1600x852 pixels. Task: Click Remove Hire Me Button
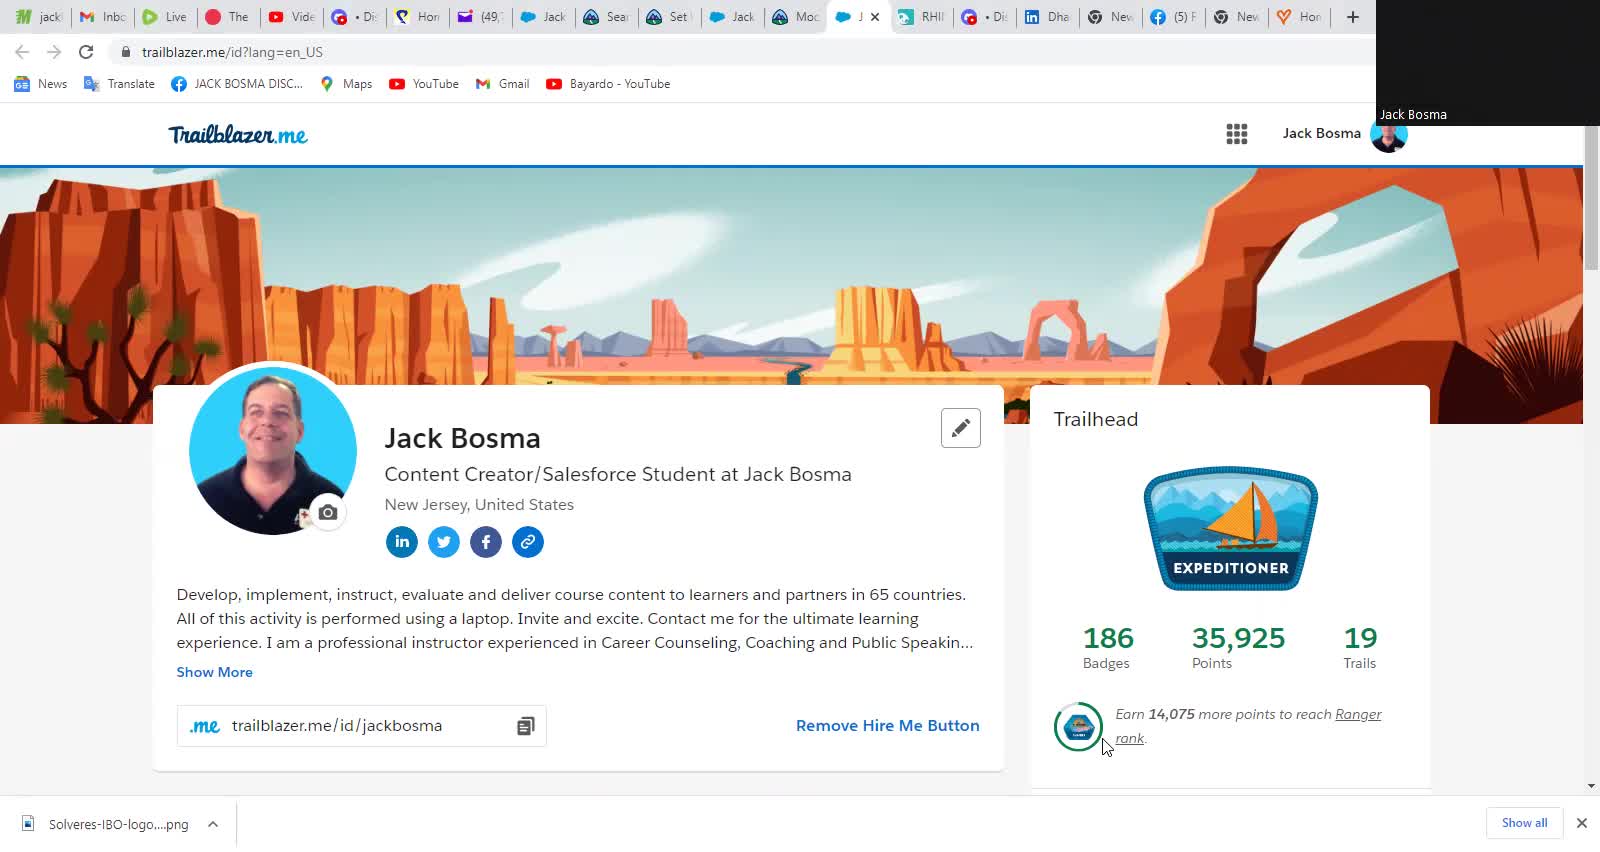pyautogui.click(x=888, y=726)
